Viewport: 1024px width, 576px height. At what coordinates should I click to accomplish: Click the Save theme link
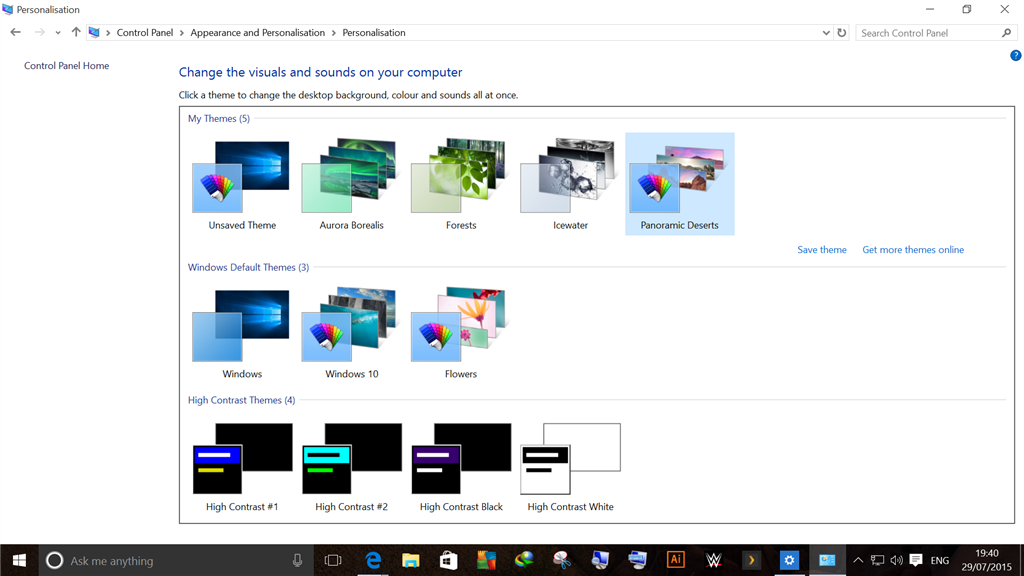click(x=822, y=249)
